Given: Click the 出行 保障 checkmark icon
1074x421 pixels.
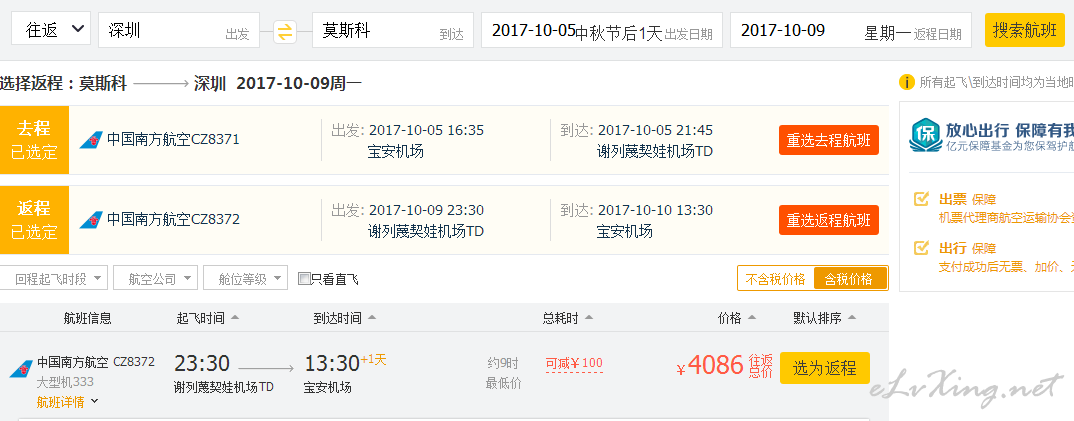Looking at the screenshot, I should [921, 247].
